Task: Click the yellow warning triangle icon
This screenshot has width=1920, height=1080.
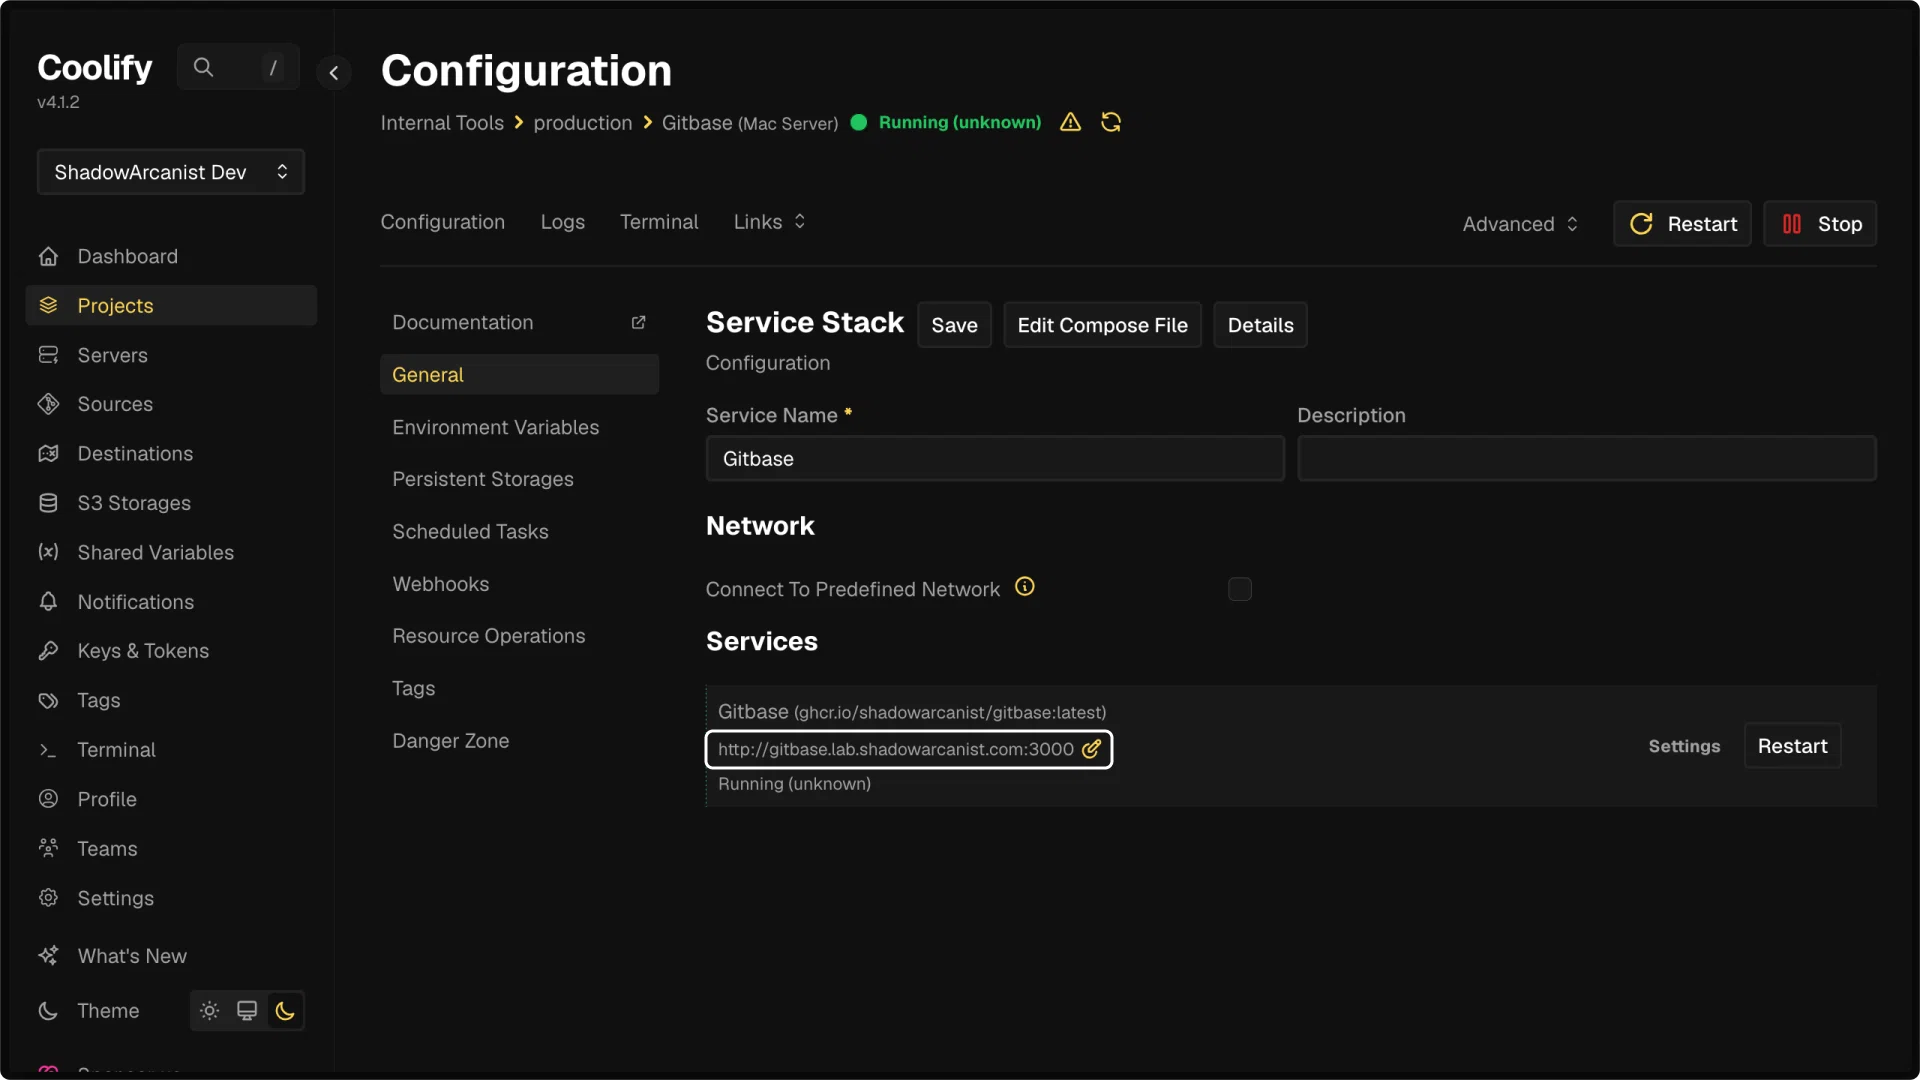Action: 1070,122
